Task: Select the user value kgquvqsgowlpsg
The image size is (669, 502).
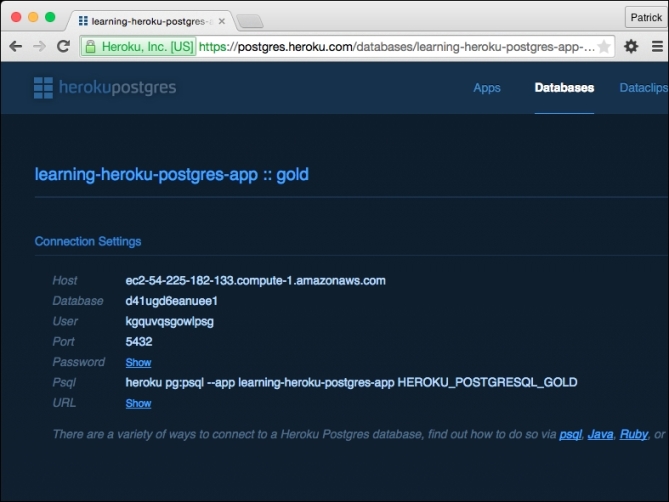Action: pos(169,322)
